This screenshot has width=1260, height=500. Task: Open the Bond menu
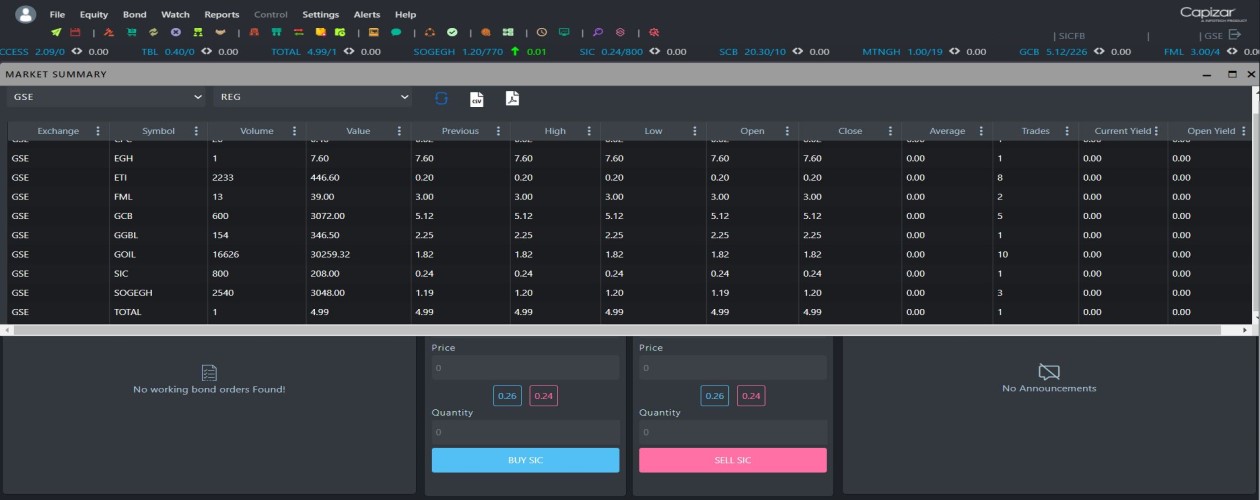134,15
